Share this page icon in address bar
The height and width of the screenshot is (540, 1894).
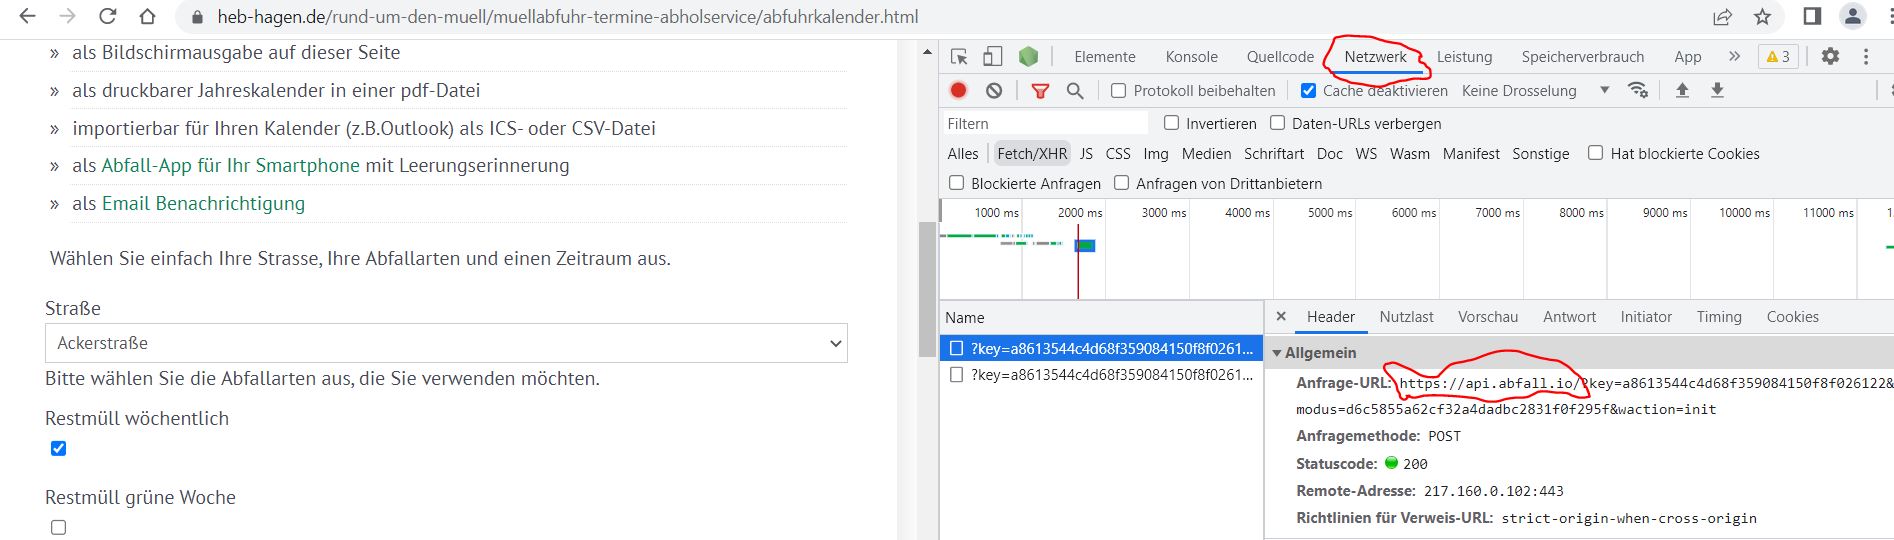click(1722, 17)
